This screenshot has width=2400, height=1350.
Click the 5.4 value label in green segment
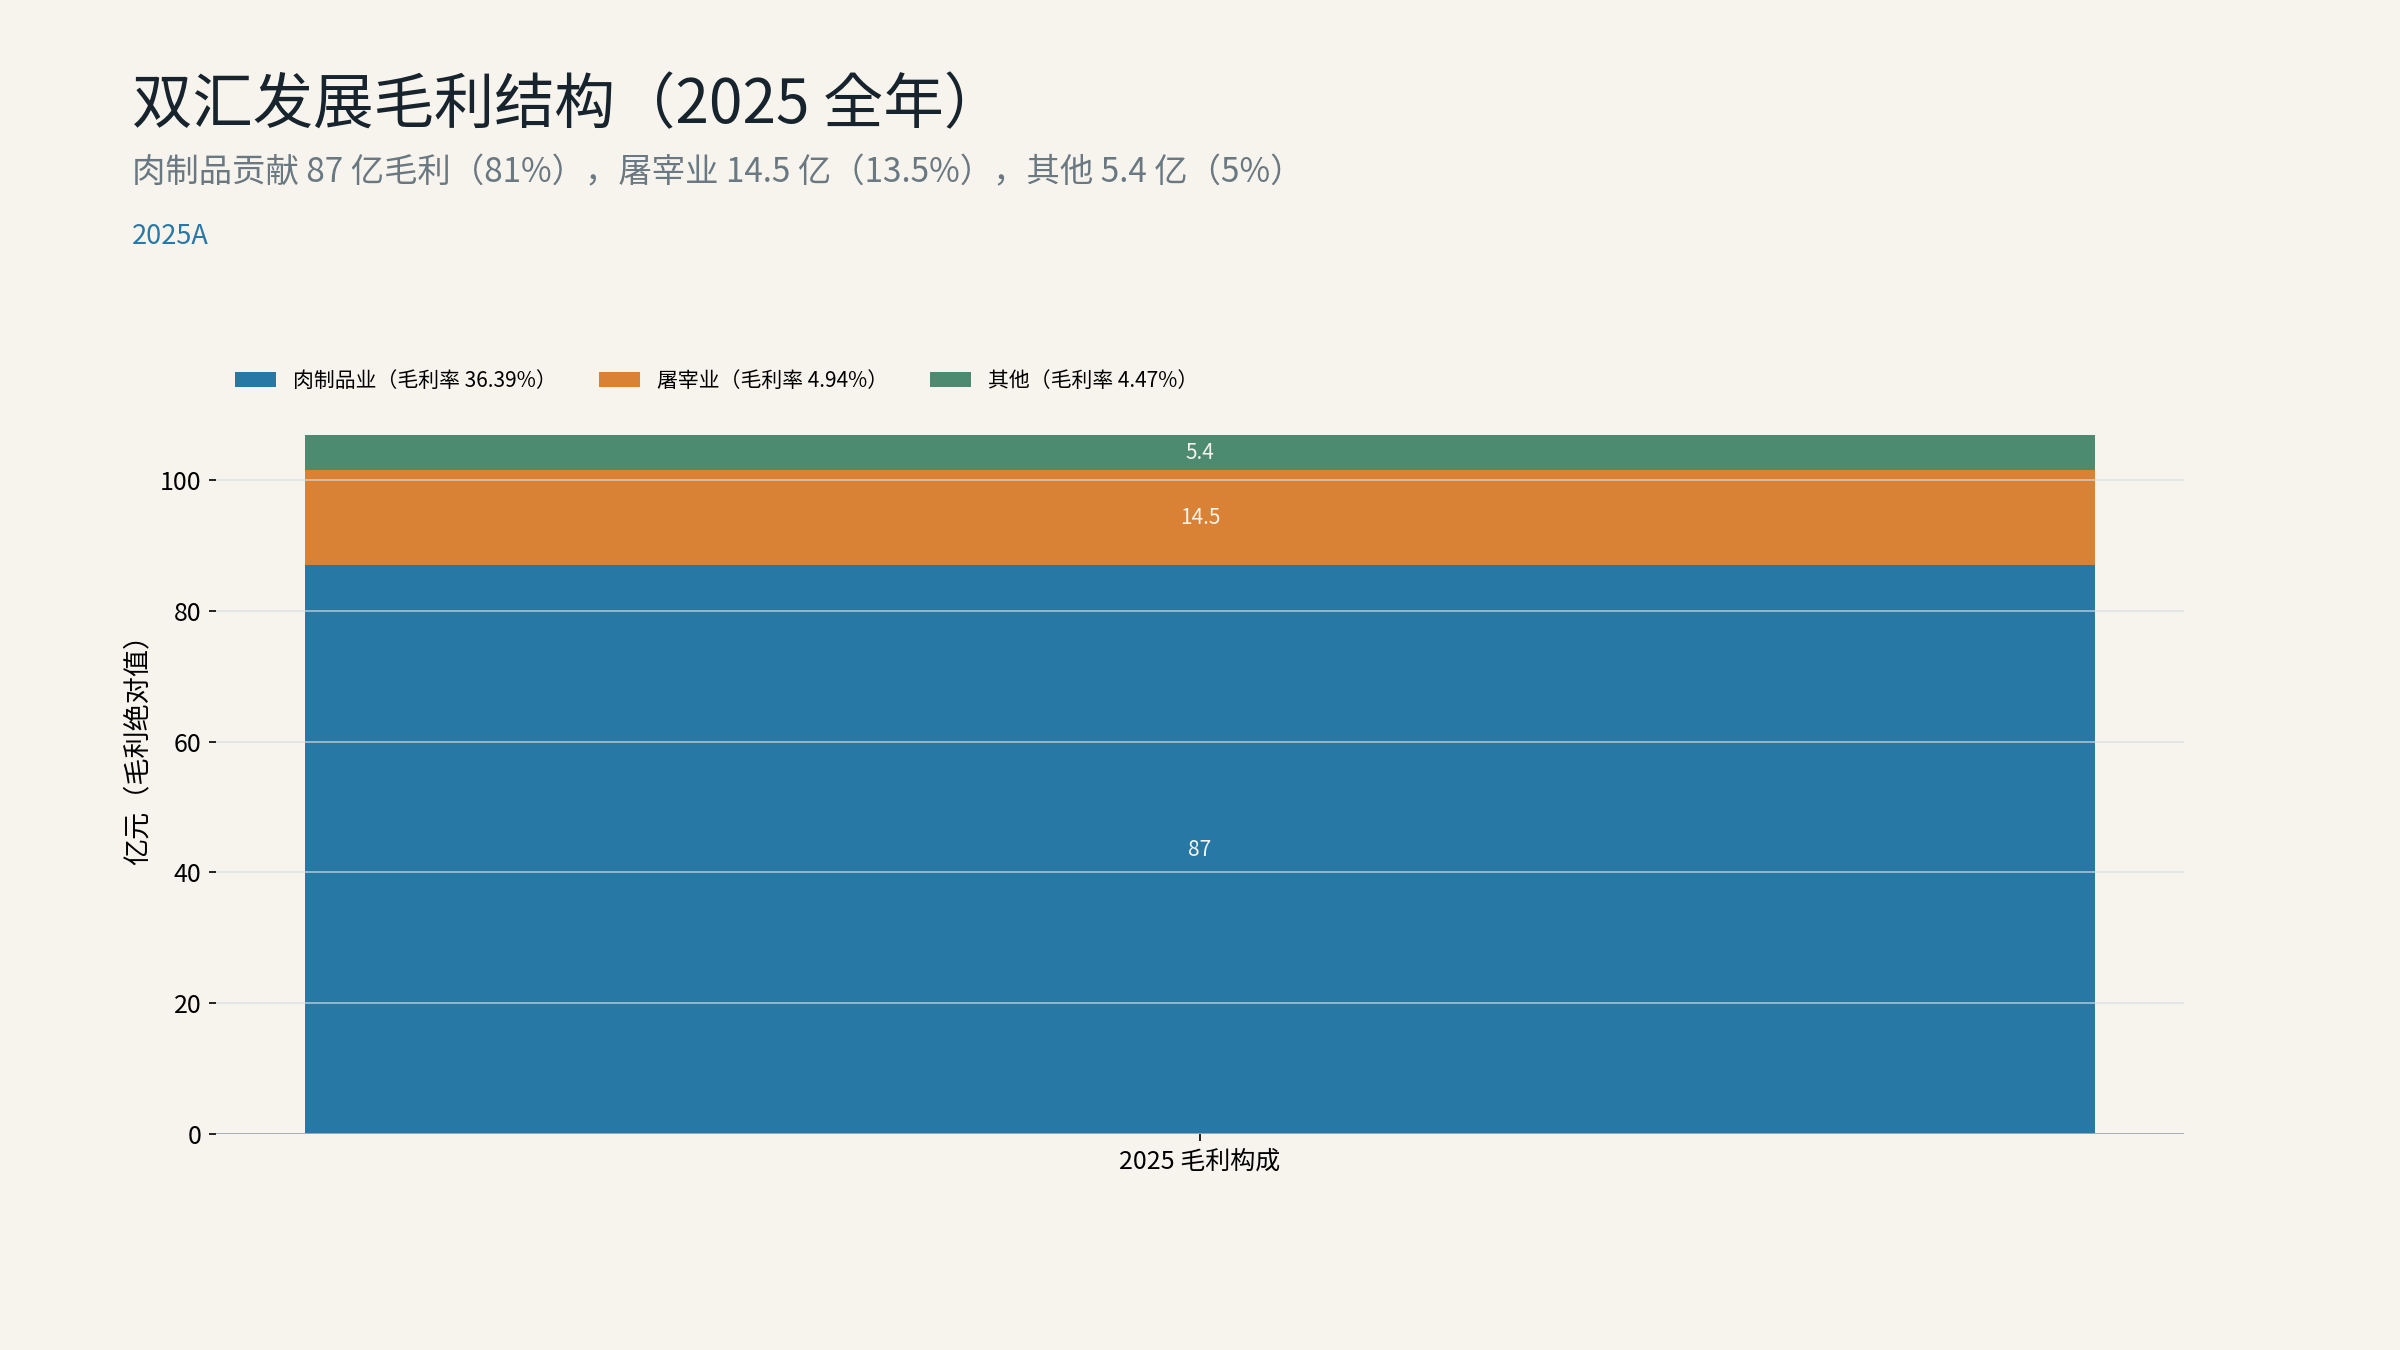pyautogui.click(x=1199, y=451)
